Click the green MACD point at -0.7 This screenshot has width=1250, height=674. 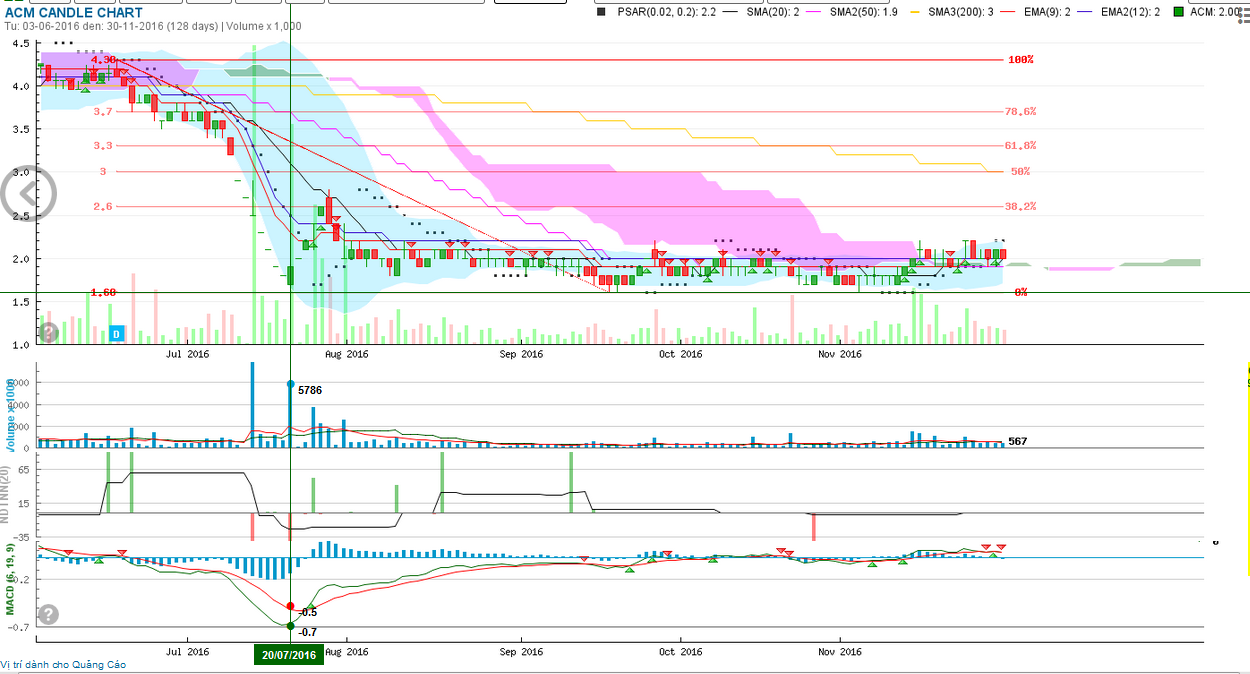290,626
